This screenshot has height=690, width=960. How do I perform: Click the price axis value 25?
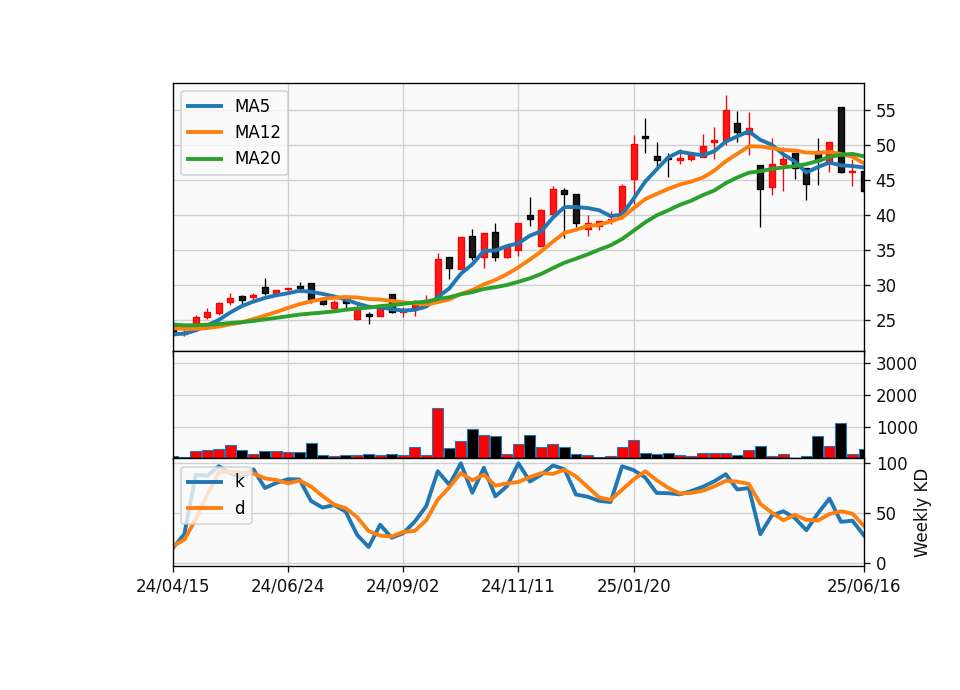(885, 321)
